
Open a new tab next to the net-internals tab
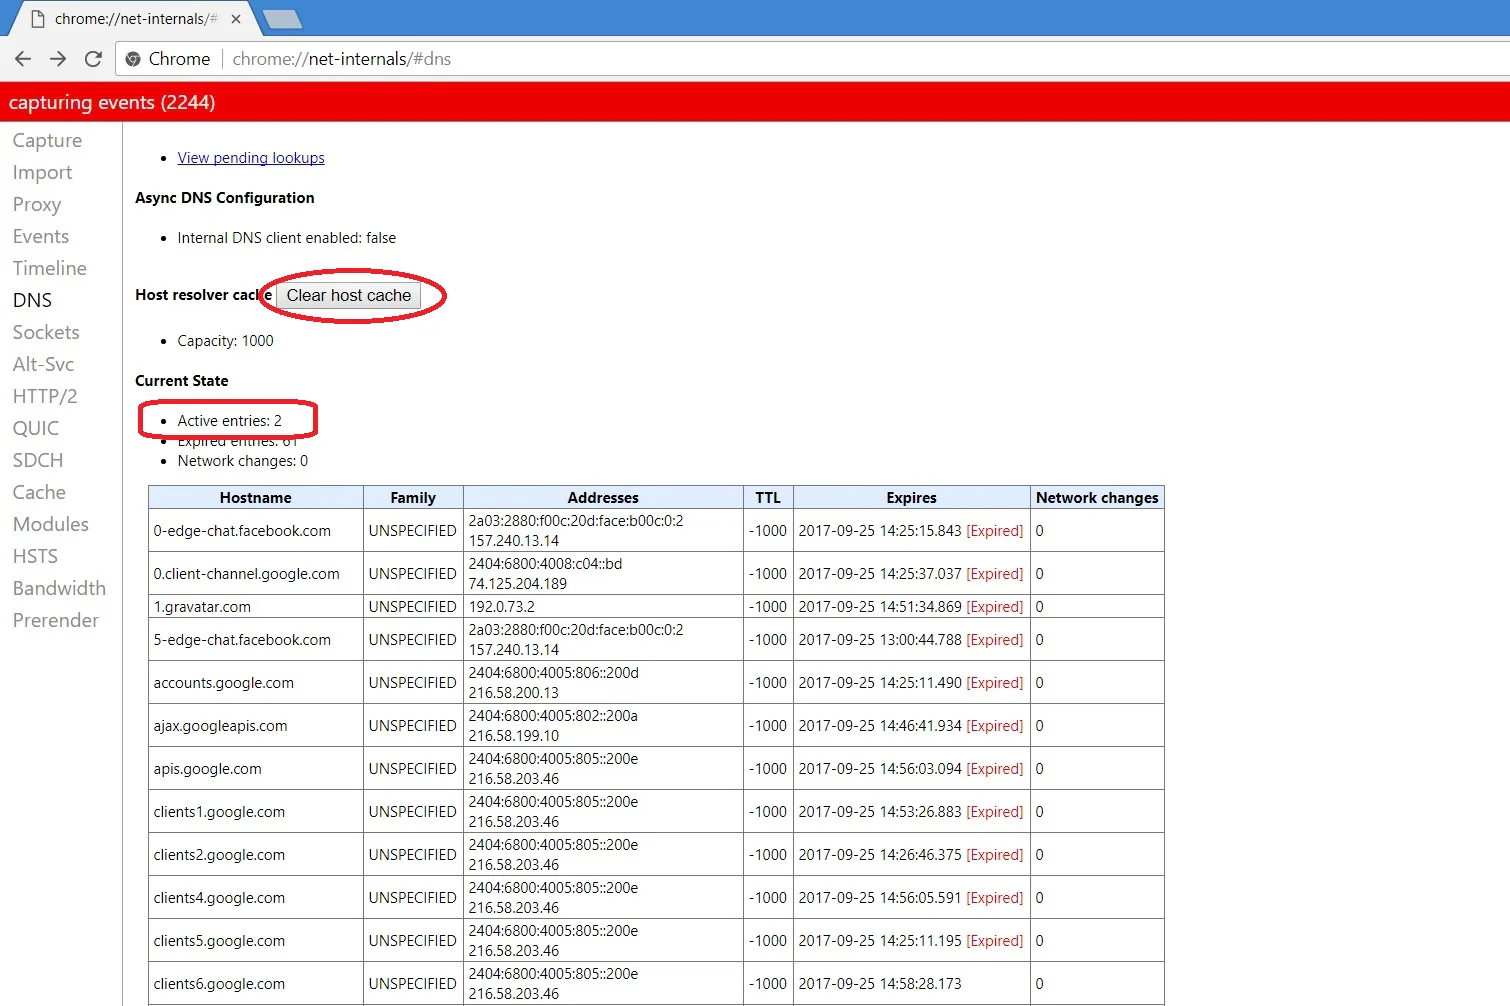pyautogui.click(x=283, y=19)
